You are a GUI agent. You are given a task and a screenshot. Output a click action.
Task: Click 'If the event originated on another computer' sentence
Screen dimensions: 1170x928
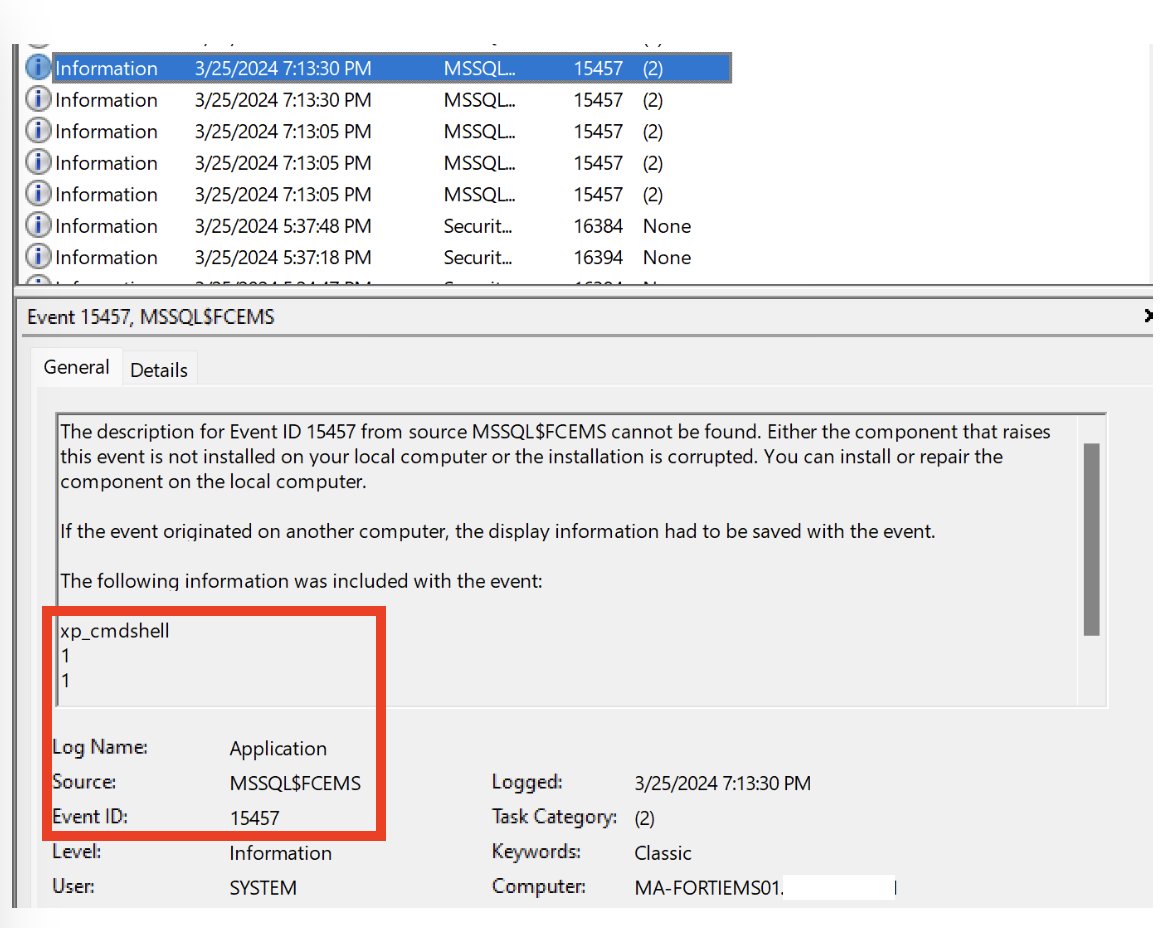point(497,531)
